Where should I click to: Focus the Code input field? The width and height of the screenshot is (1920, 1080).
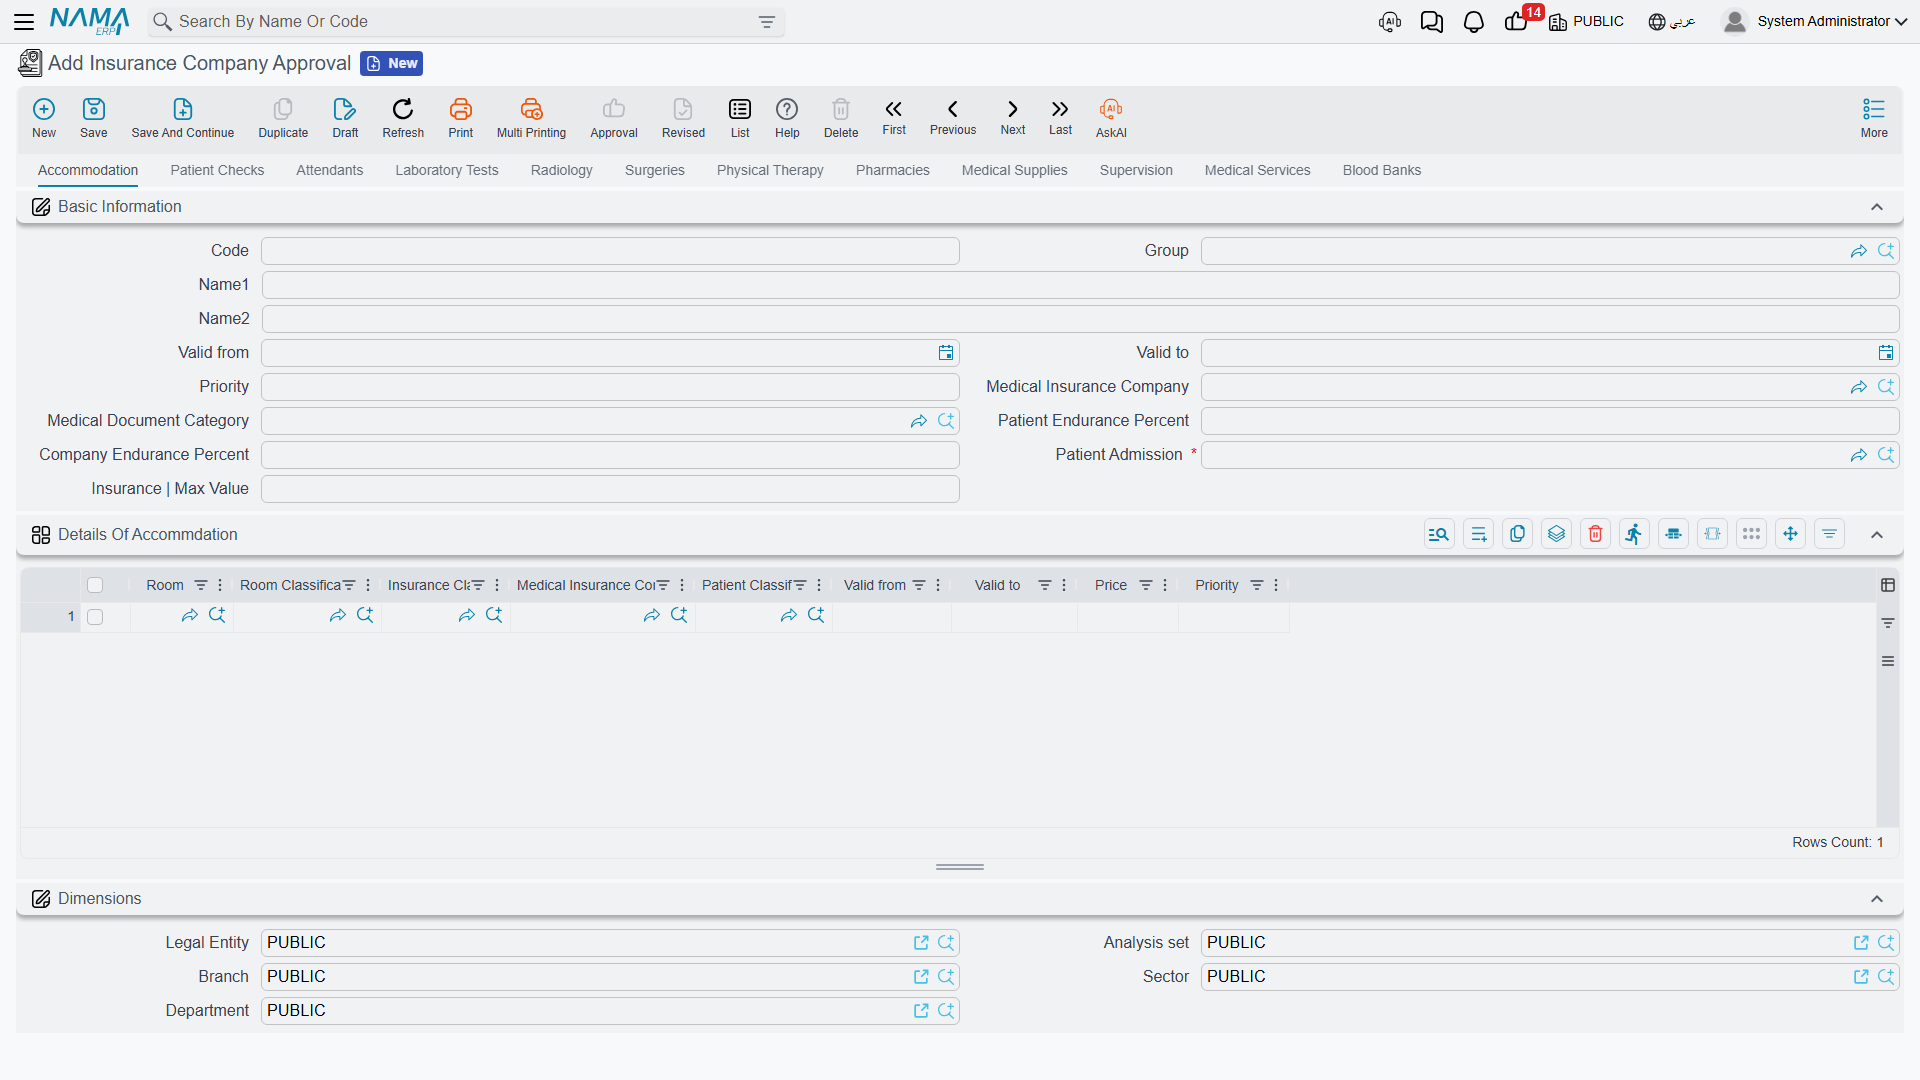coord(610,251)
